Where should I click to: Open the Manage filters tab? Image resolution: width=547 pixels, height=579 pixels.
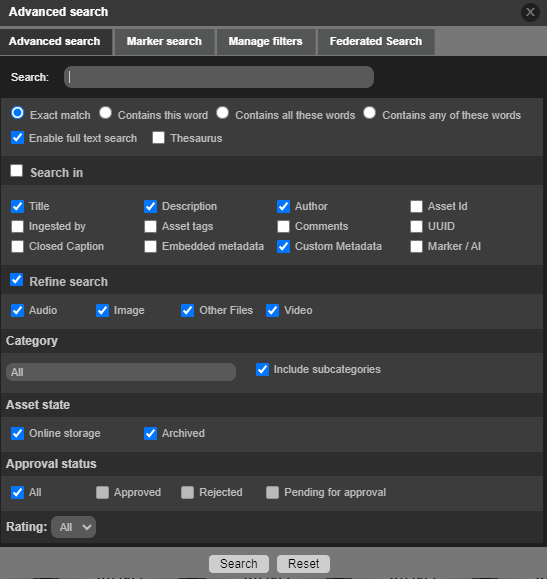pos(266,42)
